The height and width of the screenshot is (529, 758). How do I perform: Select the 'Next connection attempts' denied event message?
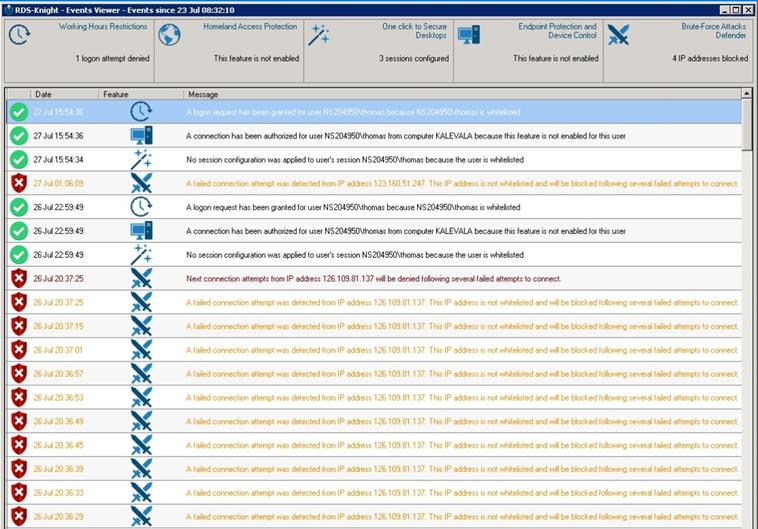coord(373,279)
